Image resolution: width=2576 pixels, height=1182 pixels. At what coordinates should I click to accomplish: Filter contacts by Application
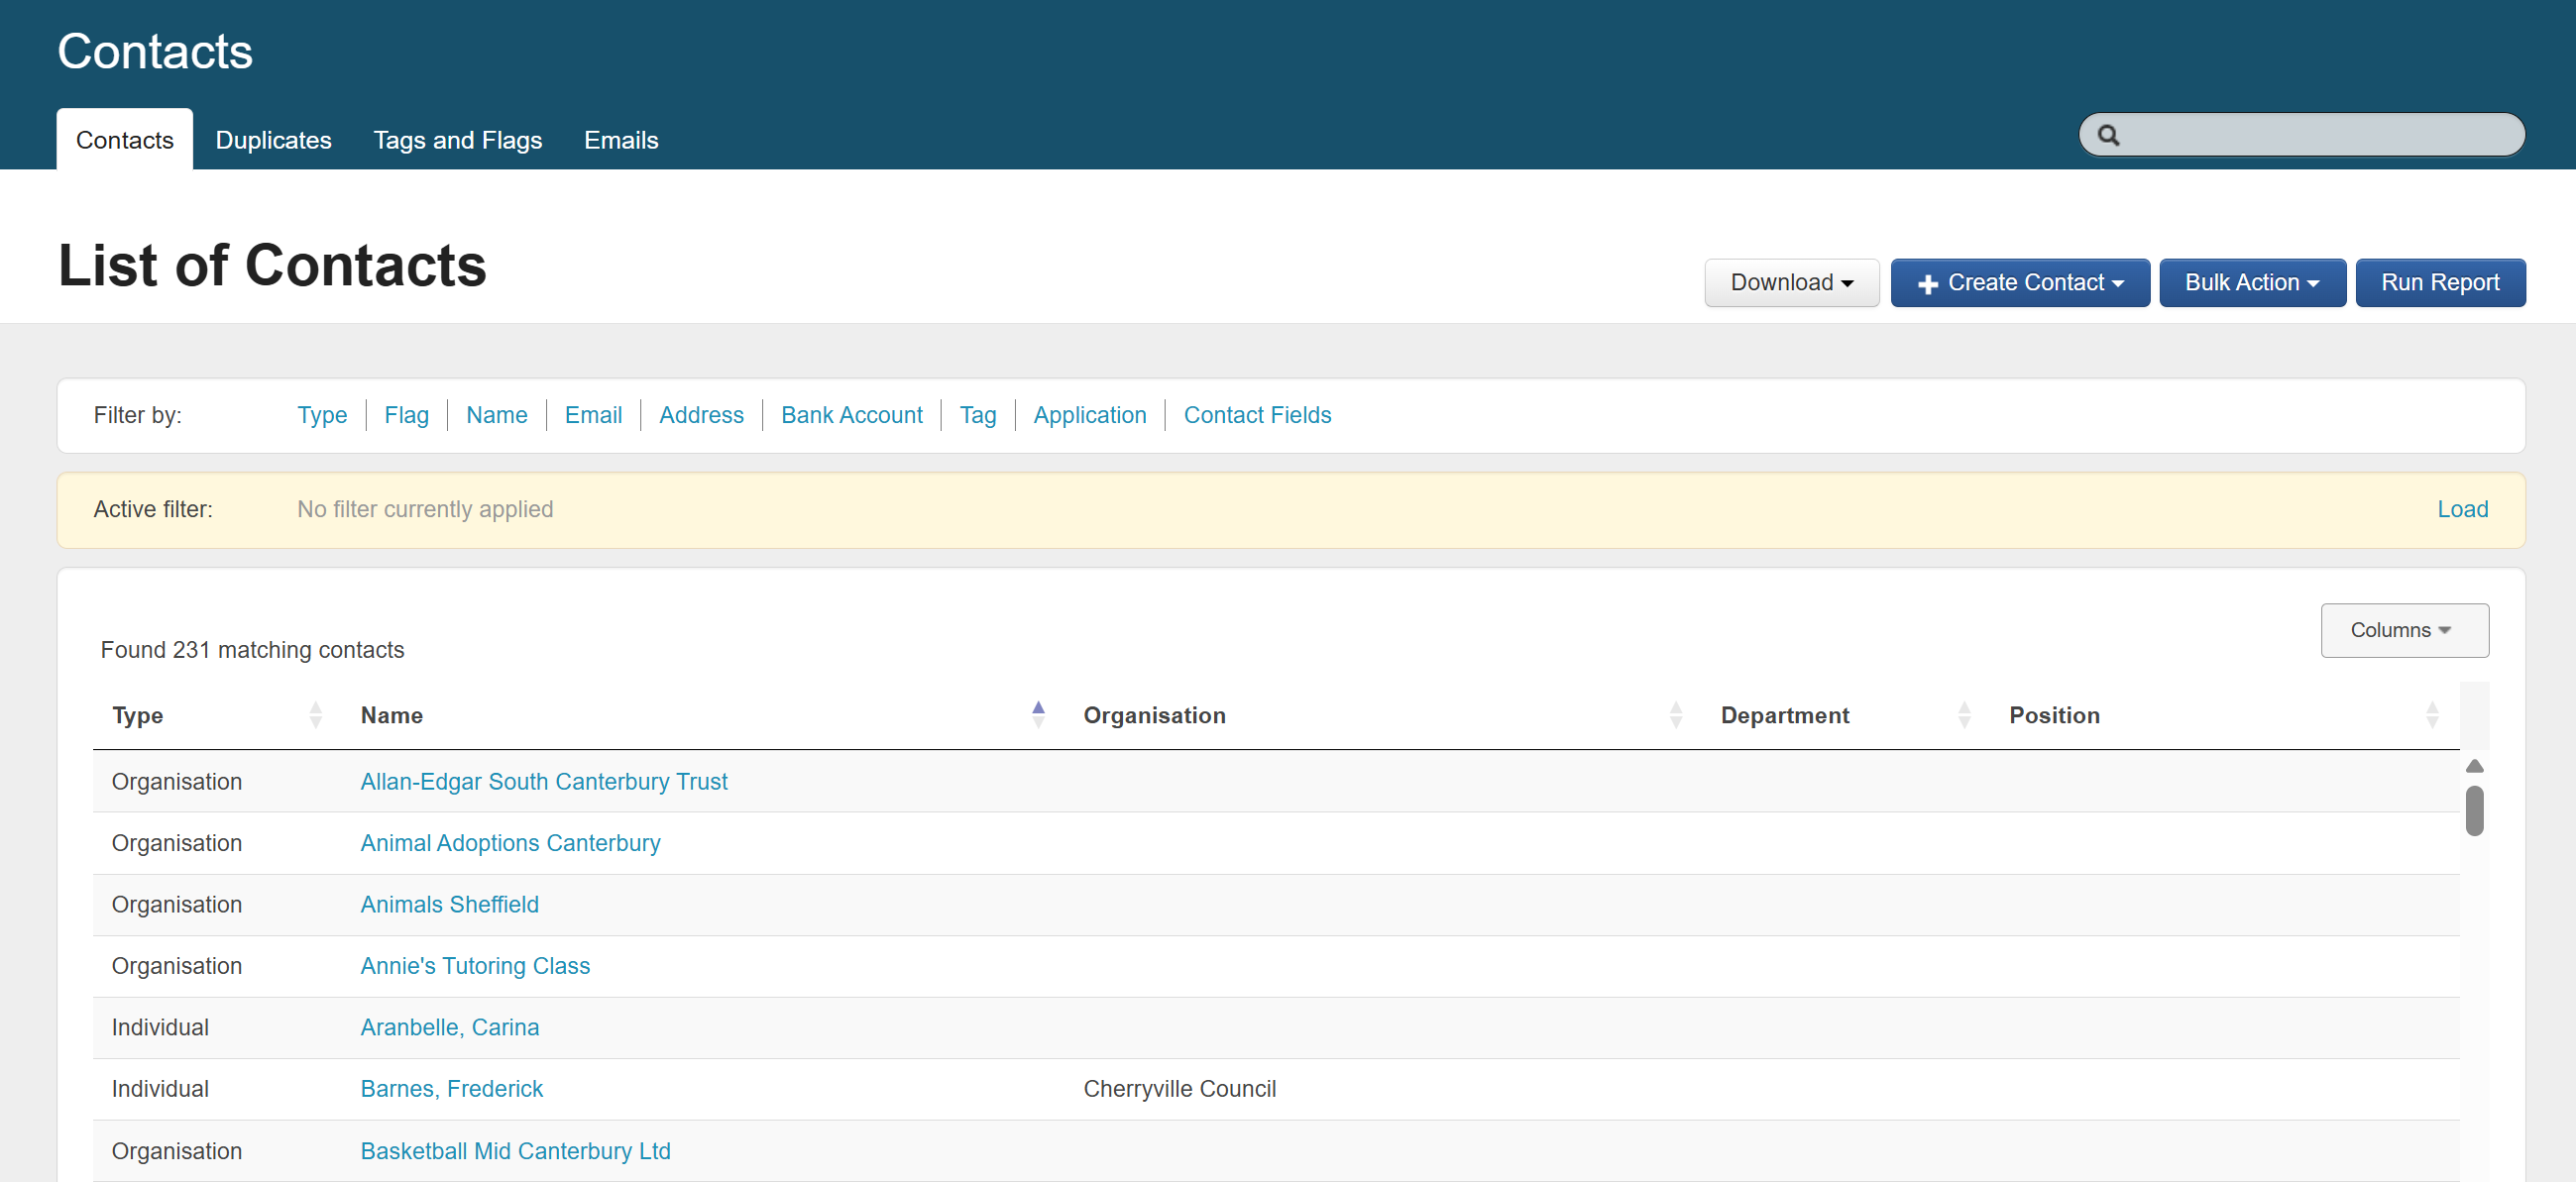1090,415
